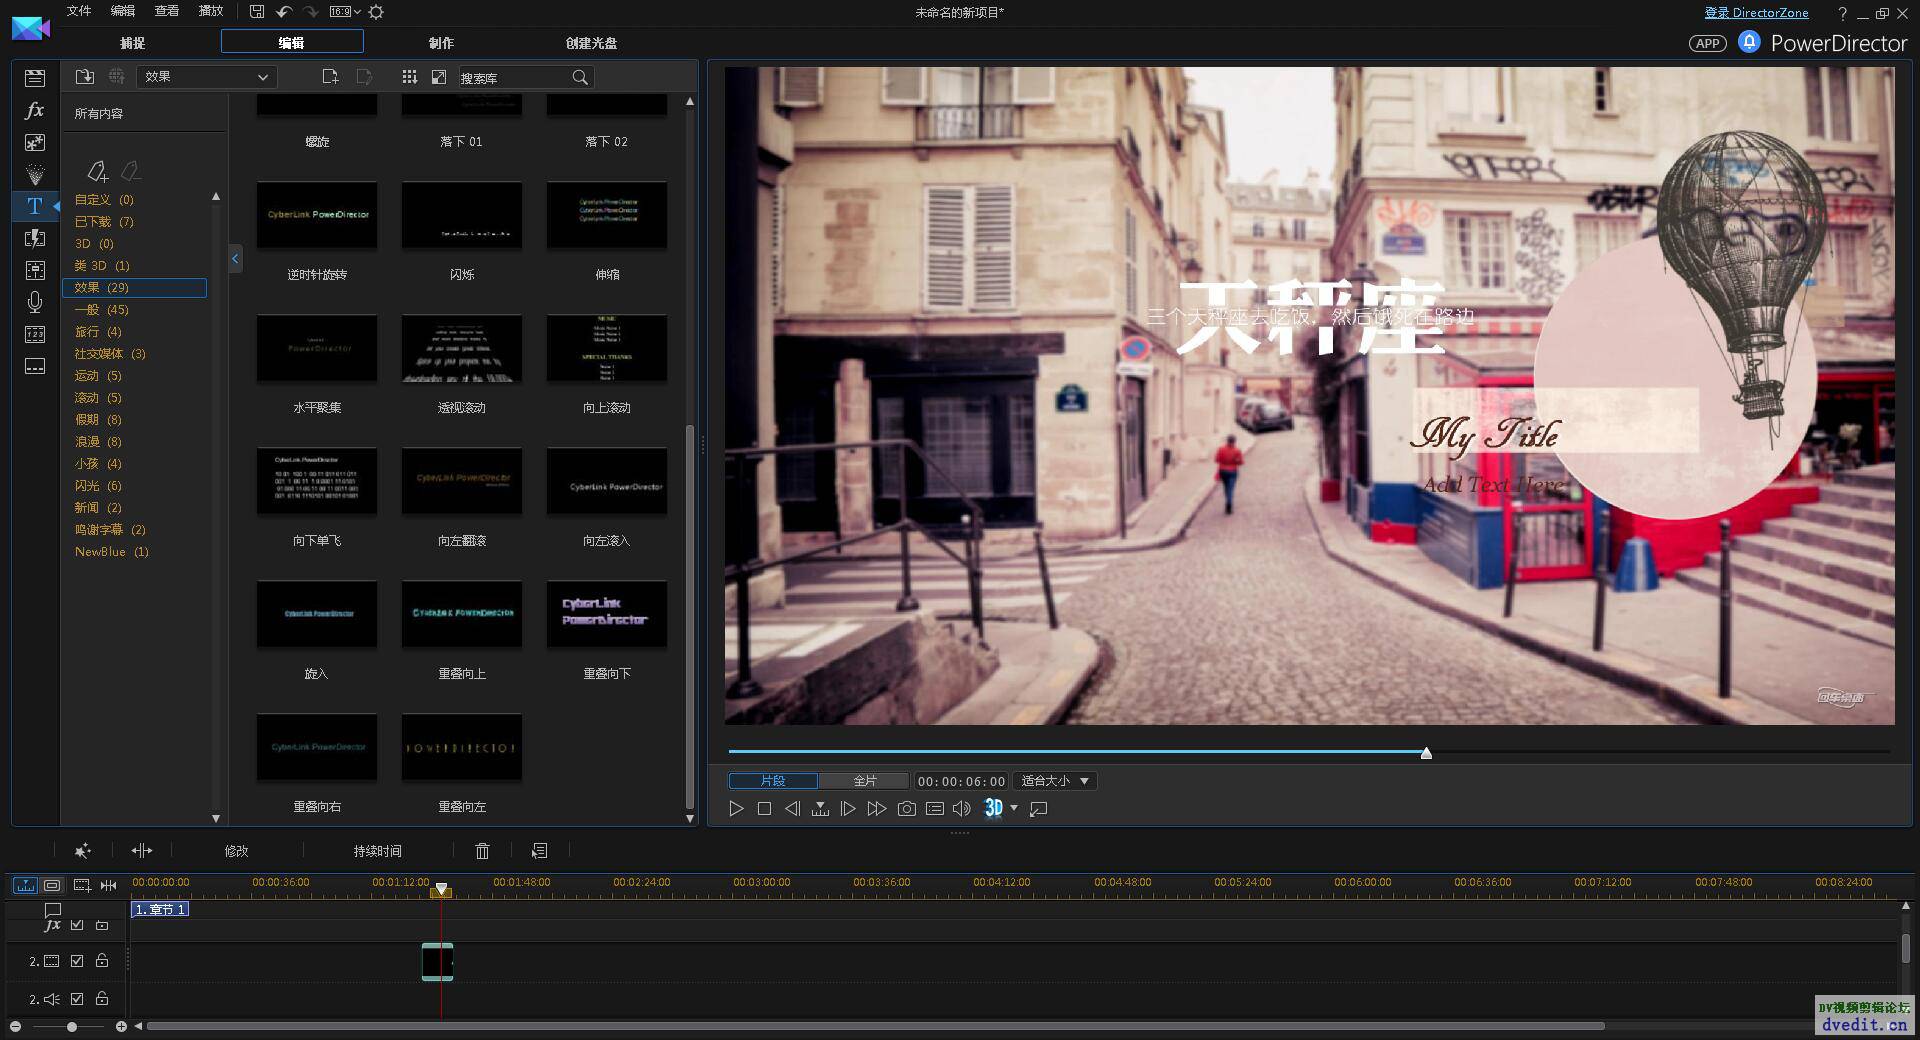The width and height of the screenshot is (1920, 1040).
Task: Switch to the 制作 tab
Action: coord(441,43)
